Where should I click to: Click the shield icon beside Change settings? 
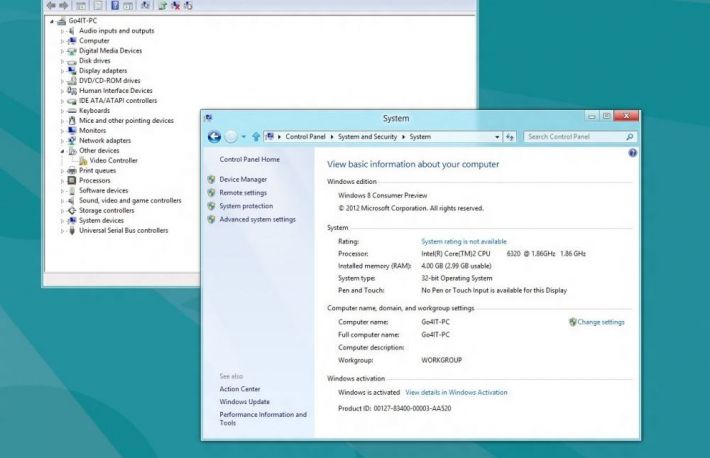click(572, 322)
